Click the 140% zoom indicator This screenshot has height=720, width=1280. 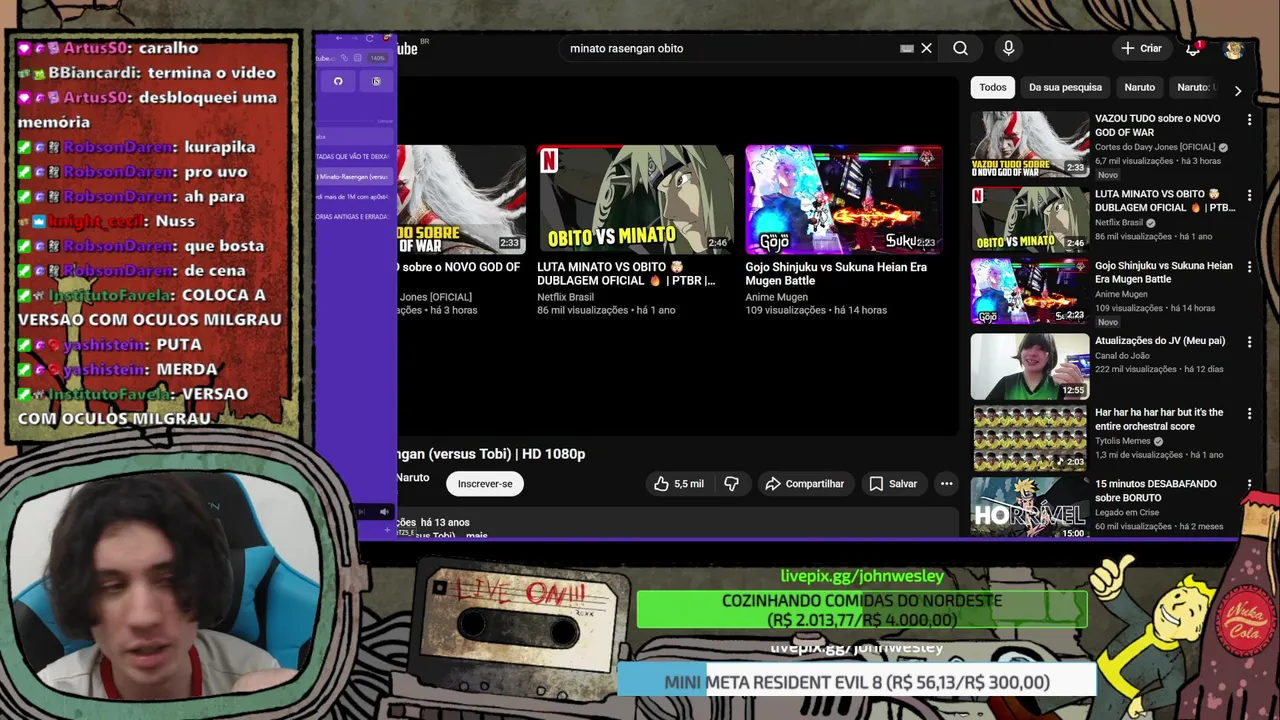coord(378,58)
